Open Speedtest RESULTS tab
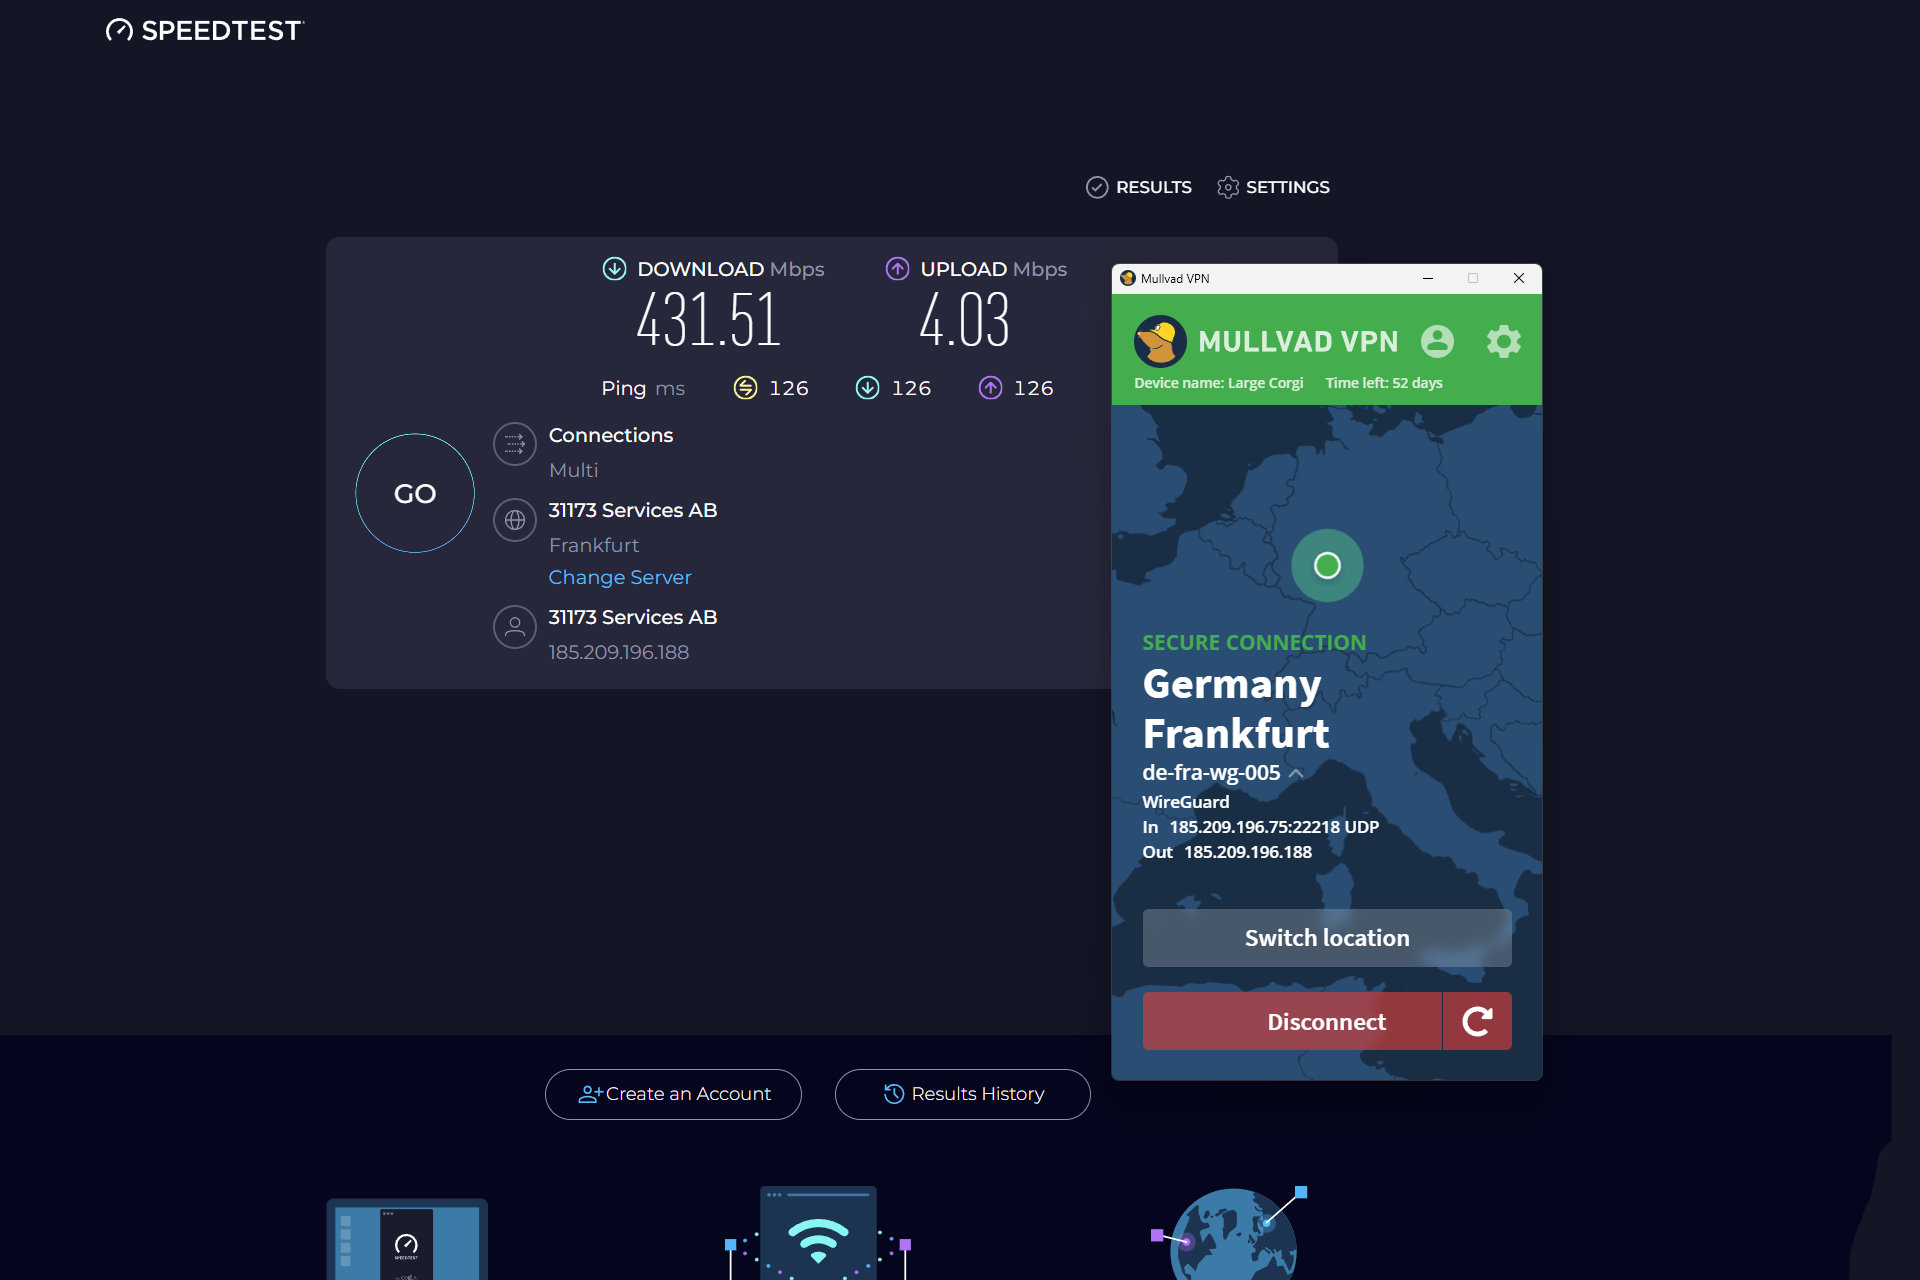Viewport: 1920px width, 1280px height. pyautogui.click(x=1137, y=187)
